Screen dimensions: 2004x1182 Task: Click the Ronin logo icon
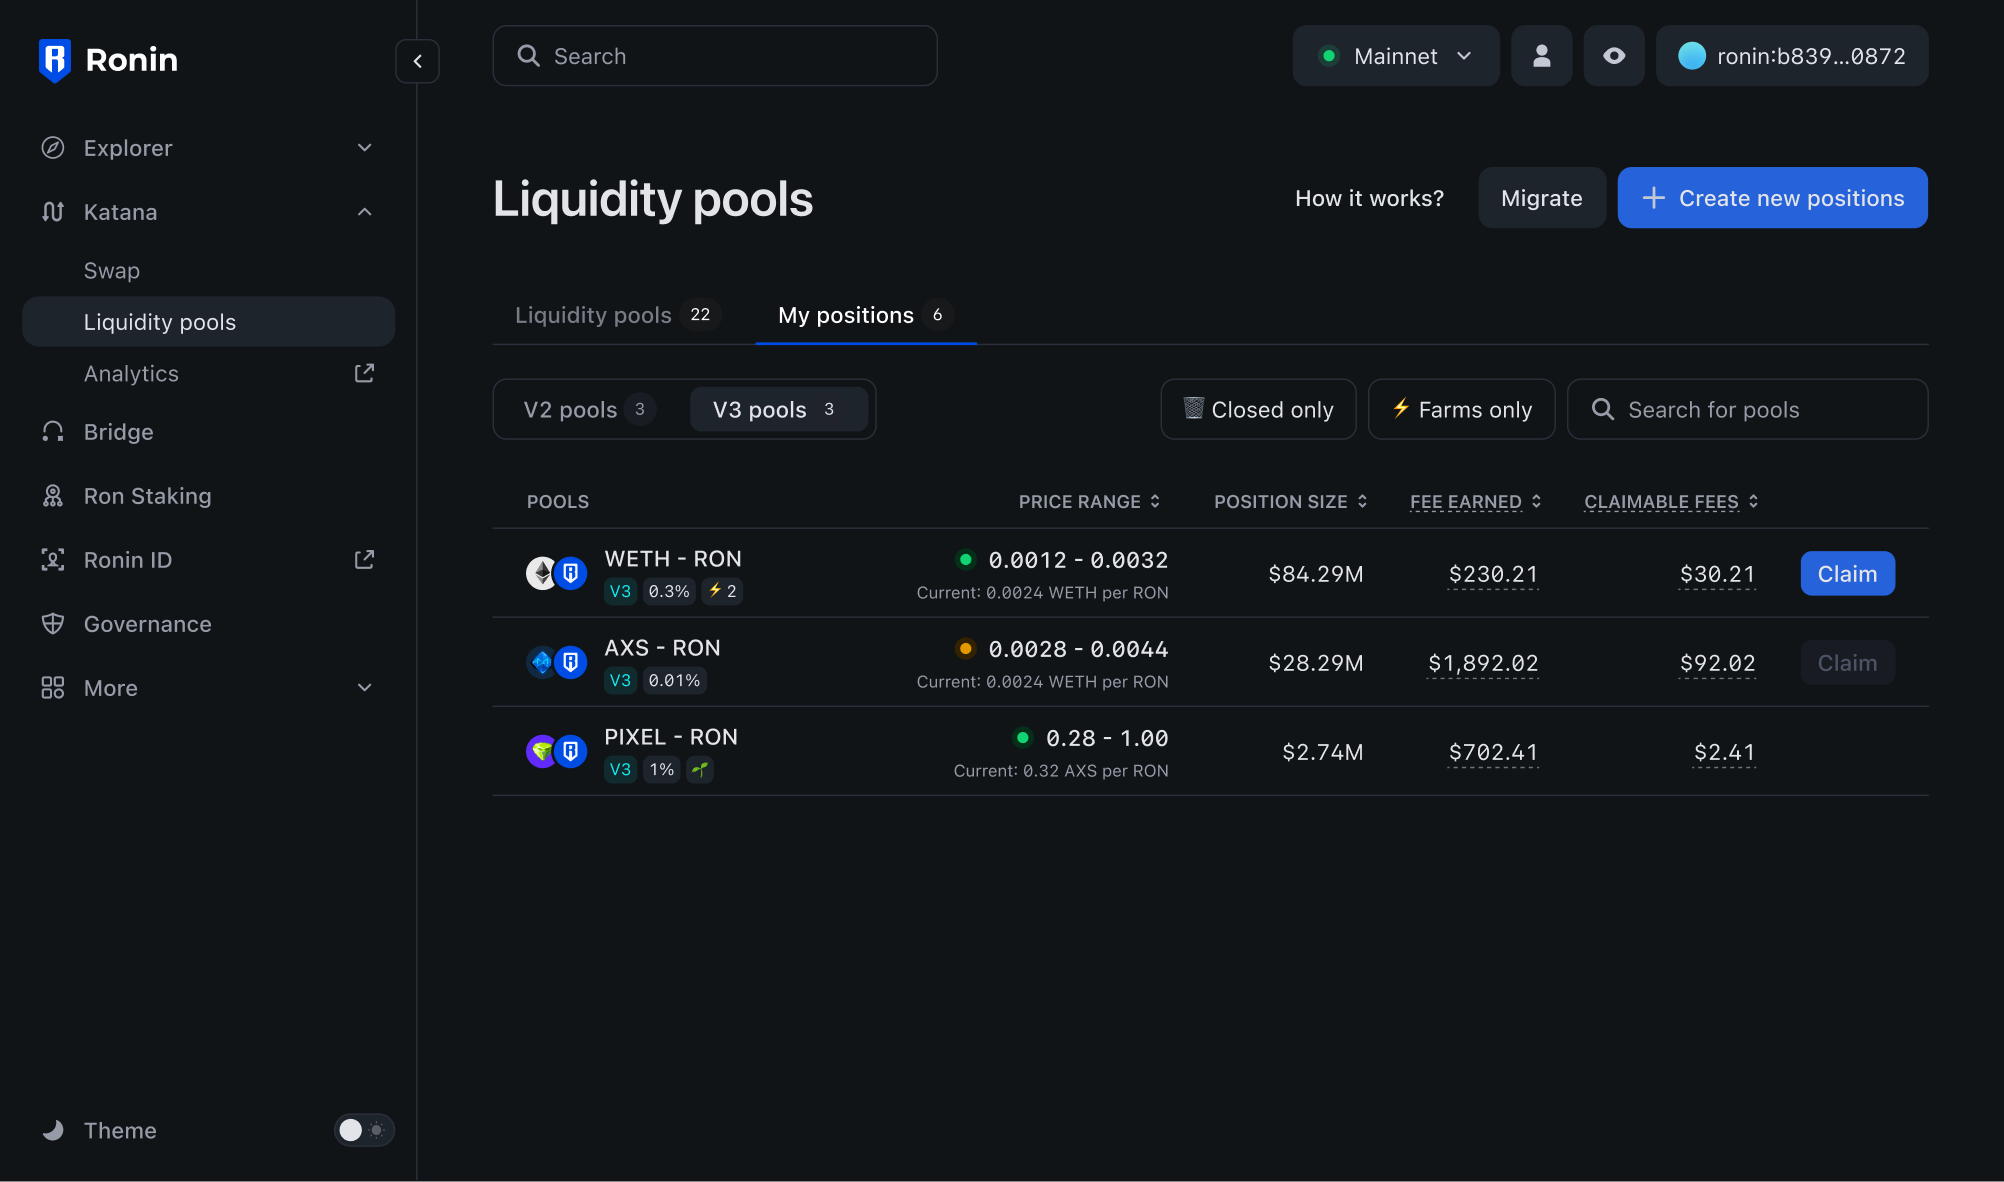click(54, 60)
